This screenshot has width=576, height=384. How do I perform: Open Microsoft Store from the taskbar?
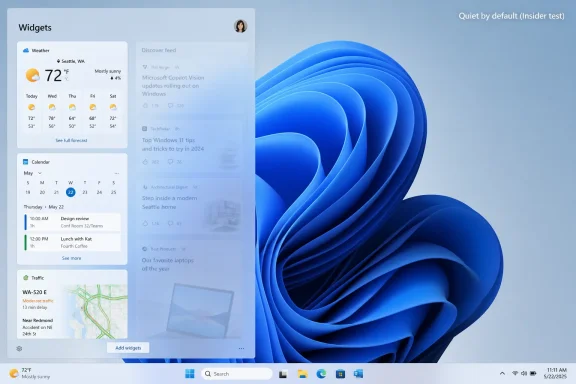point(340,374)
